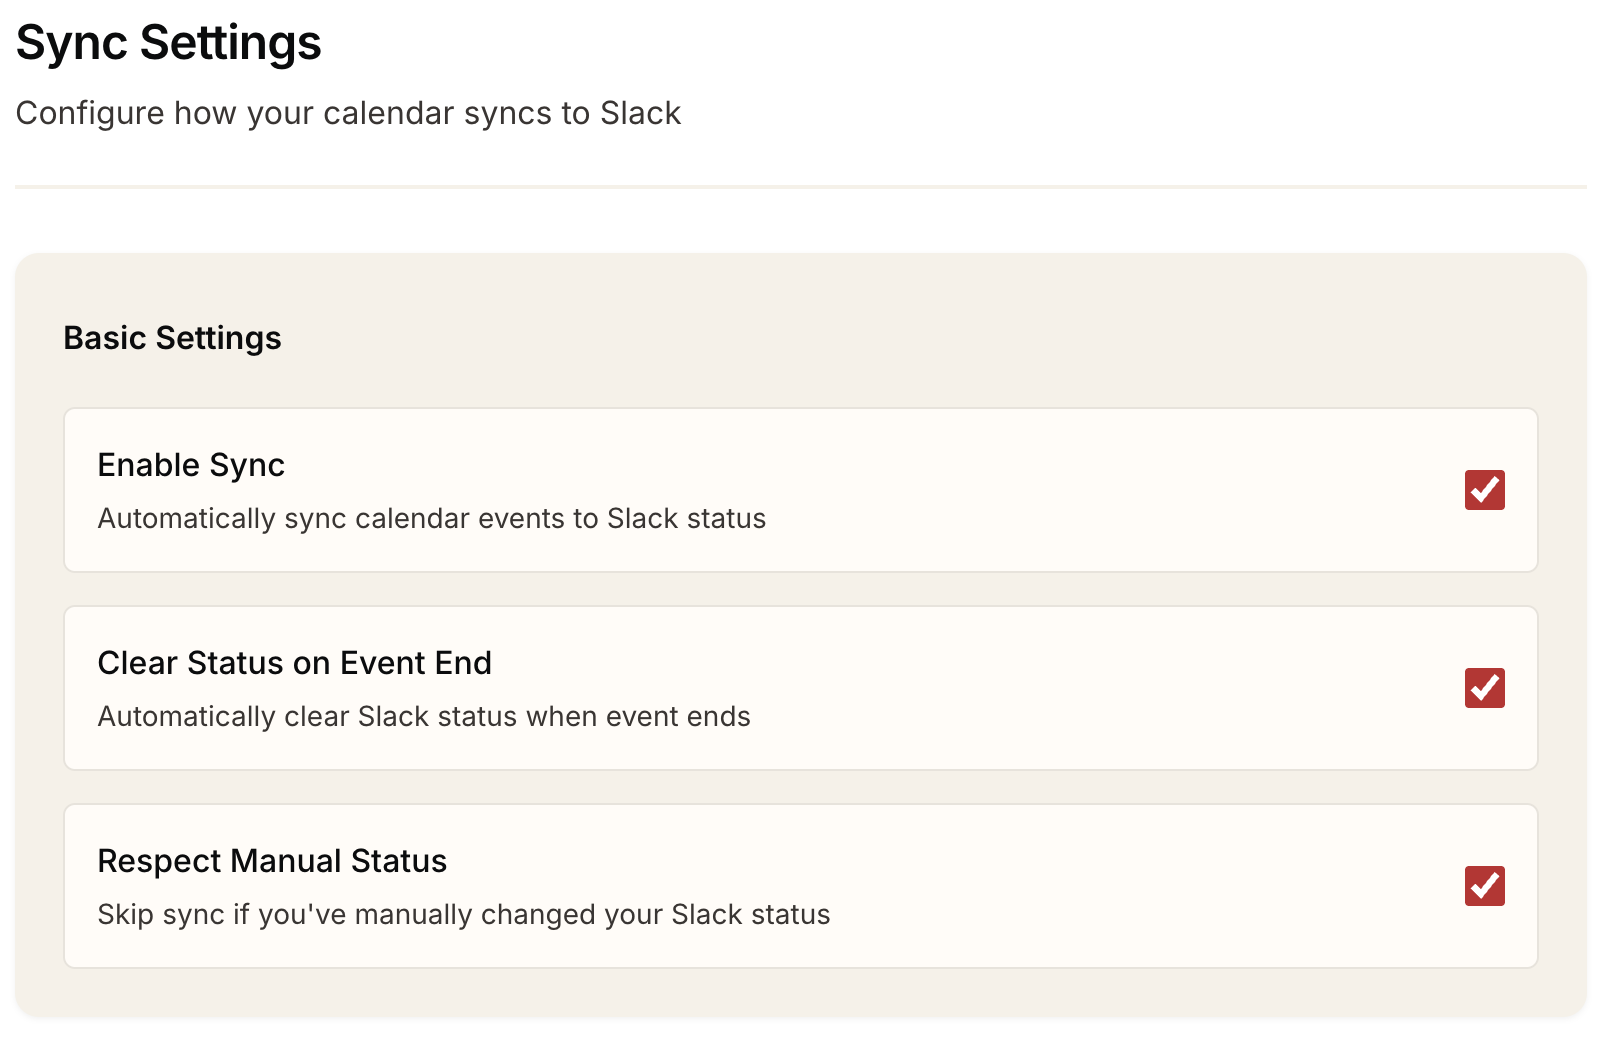Image resolution: width=1618 pixels, height=1042 pixels.
Task: Click the checkmark next to Respect Manual Status
Action: [x=1484, y=885]
